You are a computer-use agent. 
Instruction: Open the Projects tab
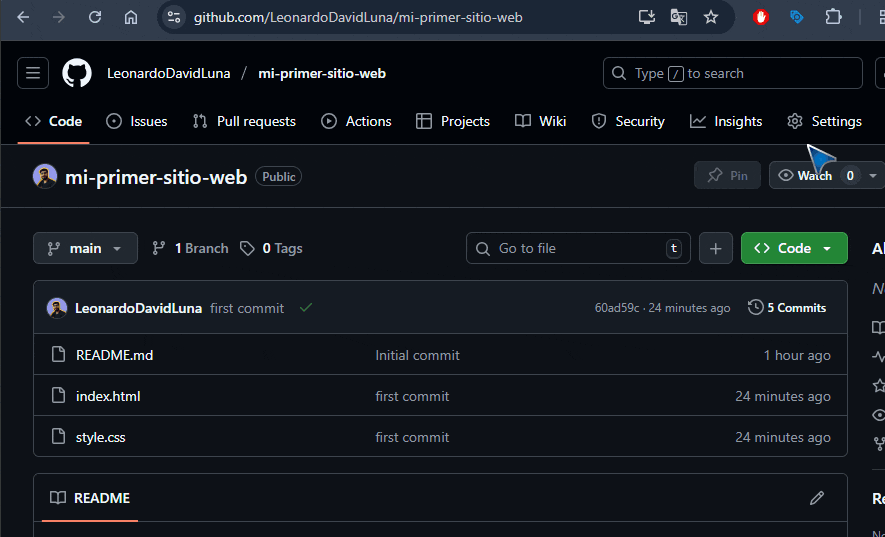pos(453,121)
